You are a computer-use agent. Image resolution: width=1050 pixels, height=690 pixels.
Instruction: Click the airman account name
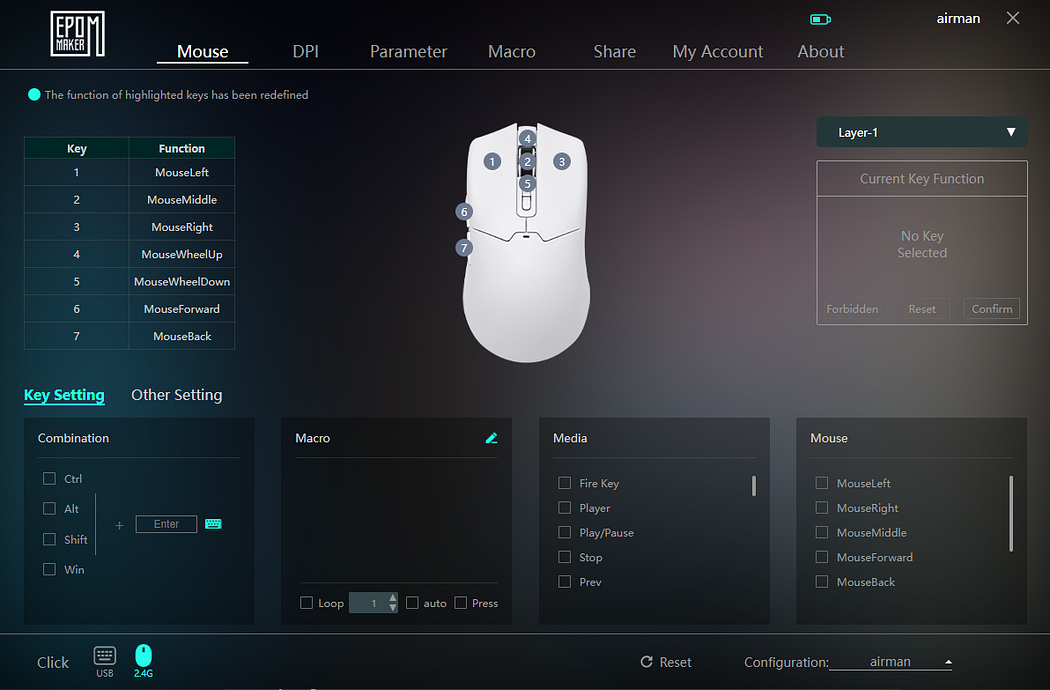point(958,19)
